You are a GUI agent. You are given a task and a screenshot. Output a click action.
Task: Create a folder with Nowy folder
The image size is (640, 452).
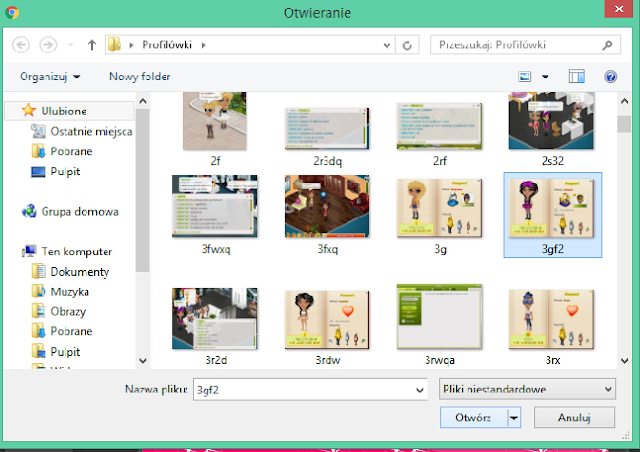140,76
